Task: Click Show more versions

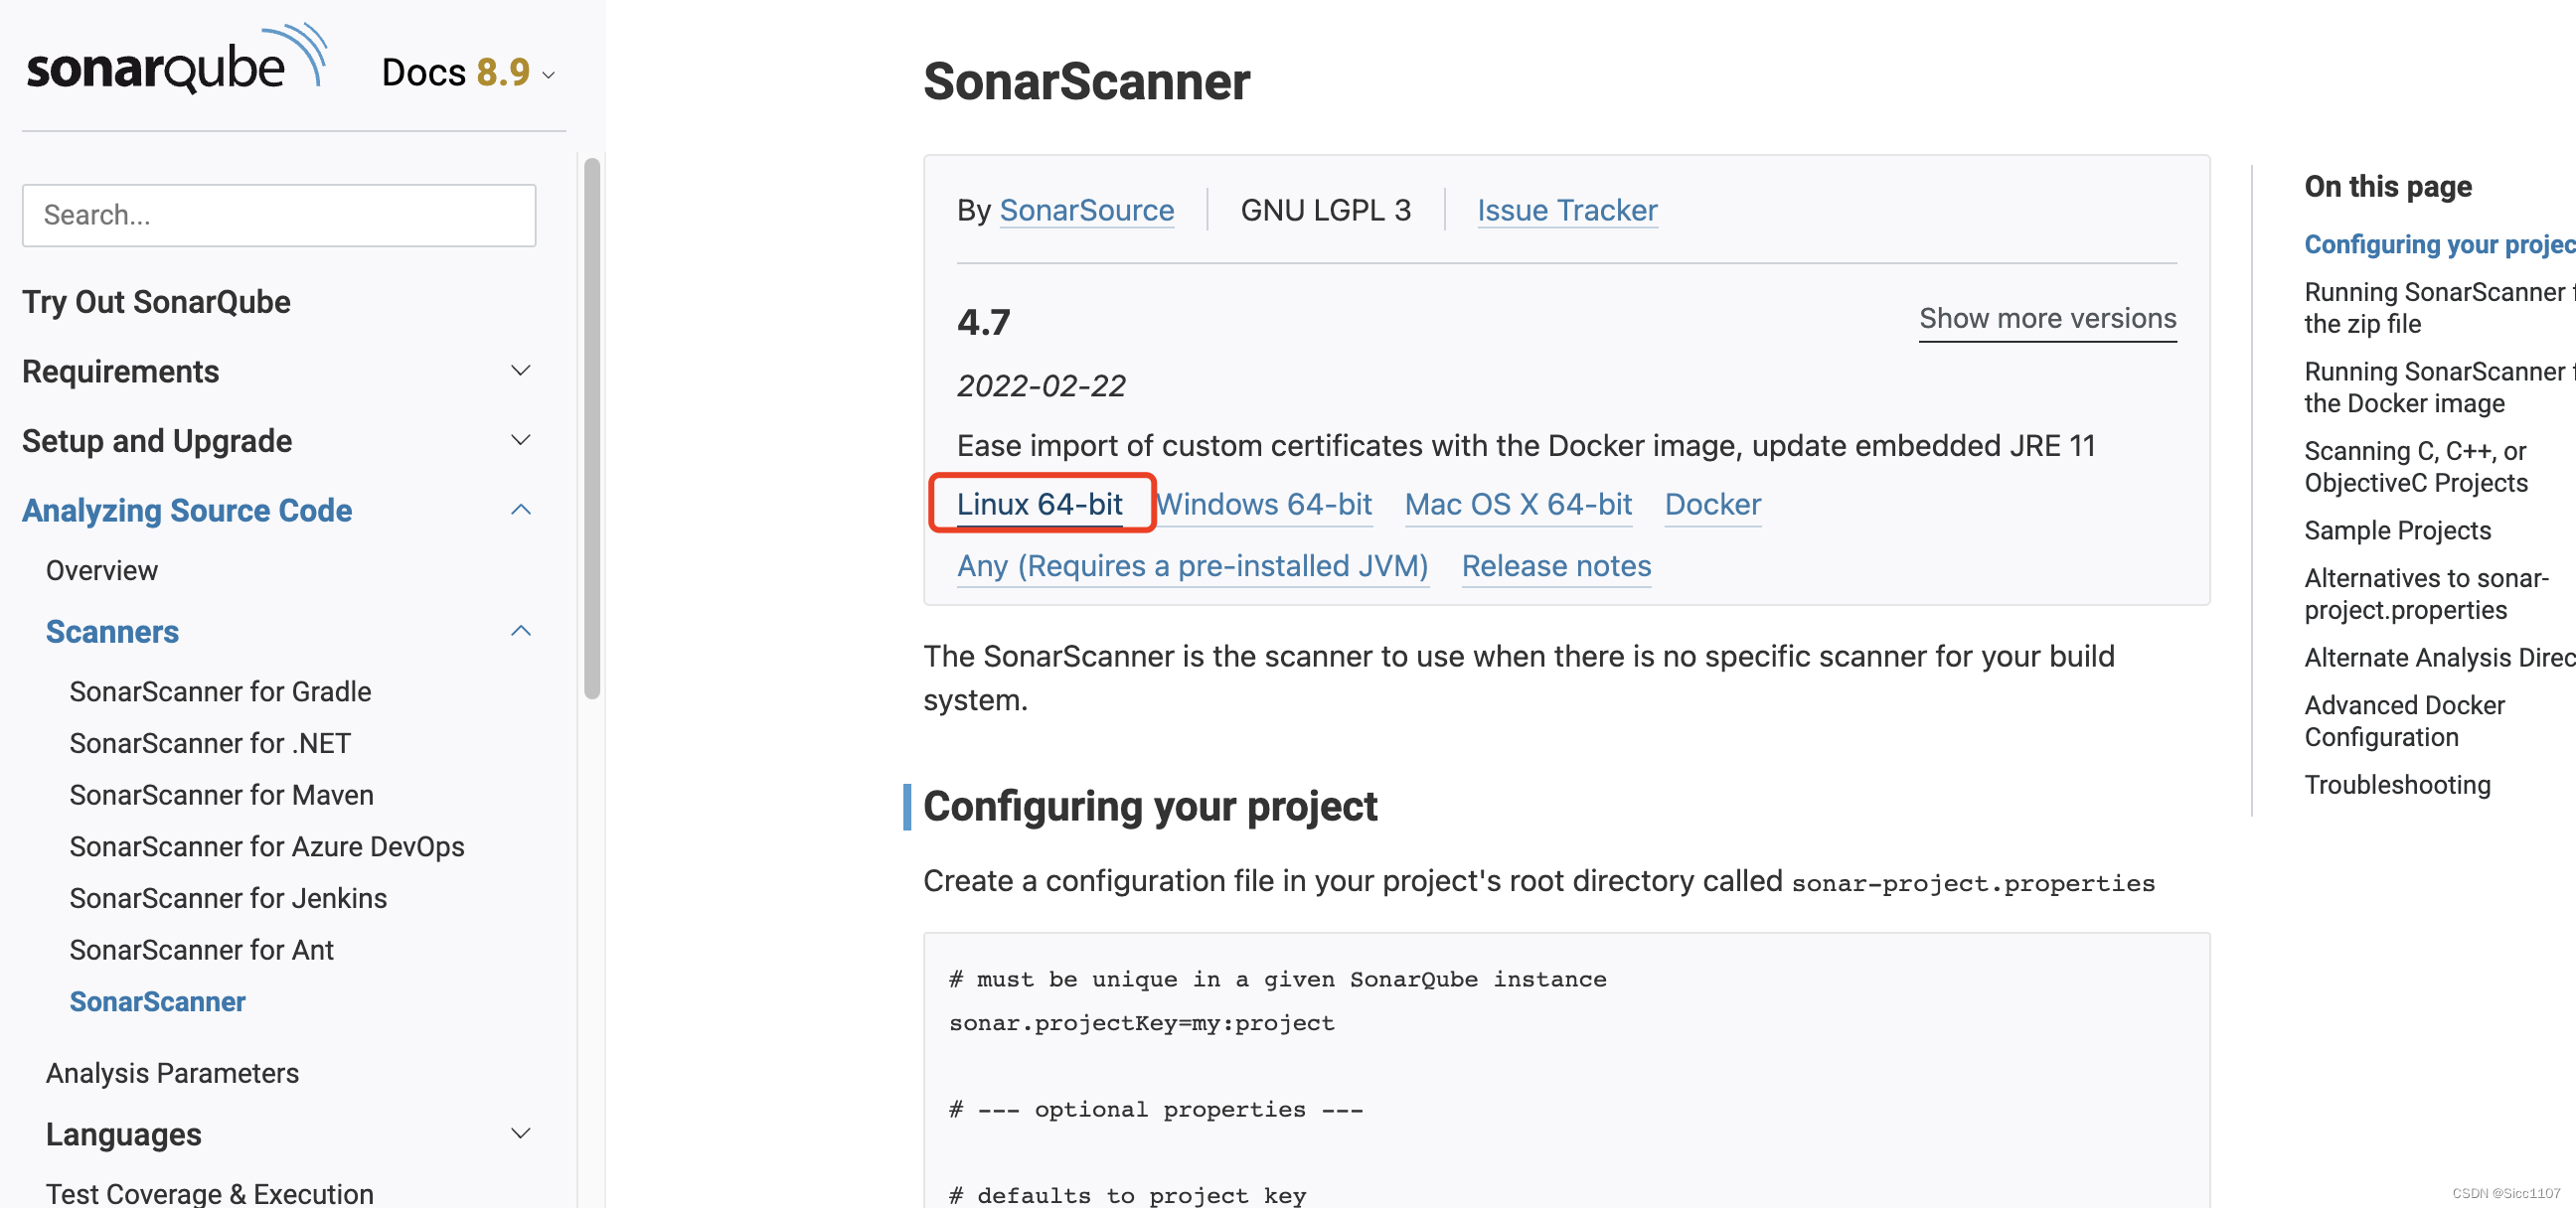Action: 2047,318
